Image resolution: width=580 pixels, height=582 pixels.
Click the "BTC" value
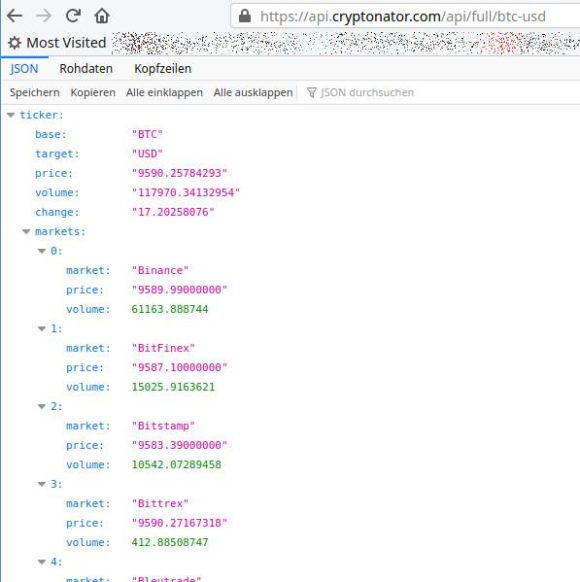pos(147,134)
